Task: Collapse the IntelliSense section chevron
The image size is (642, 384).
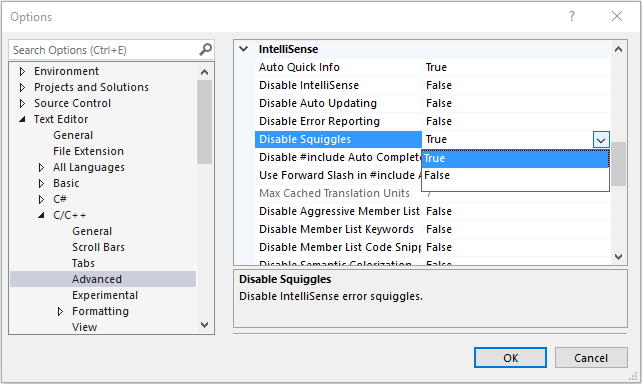Action: (x=244, y=49)
